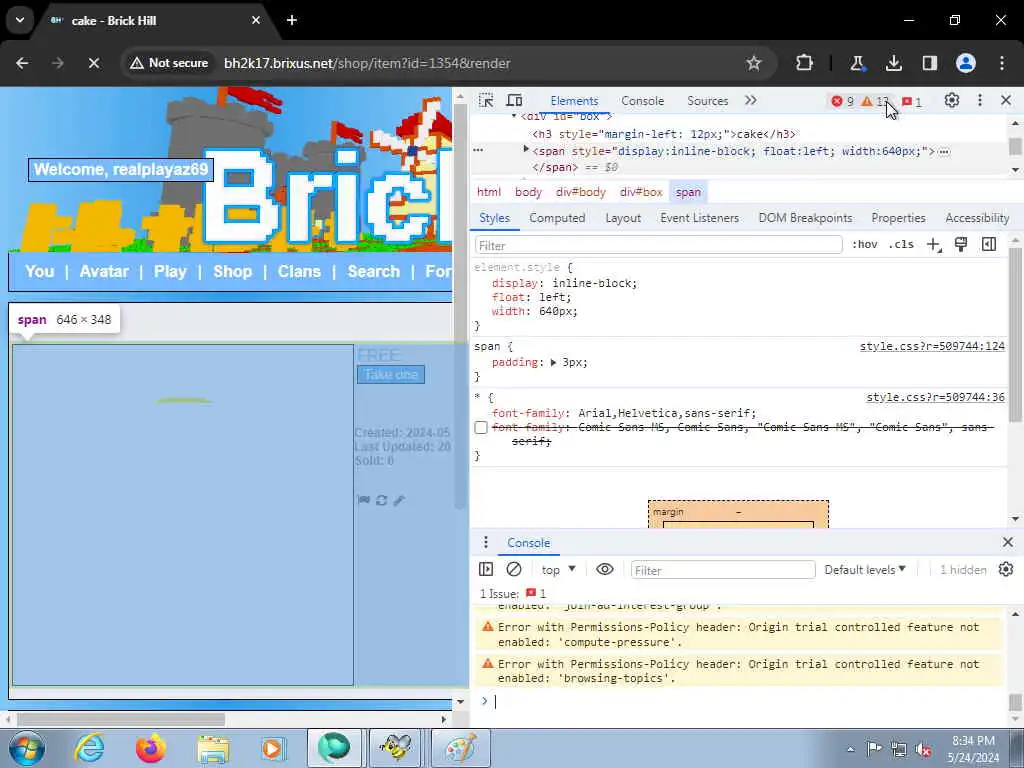Click the Take one button
Image resolution: width=1024 pixels, height=768 pixels.
click(391, 375)
